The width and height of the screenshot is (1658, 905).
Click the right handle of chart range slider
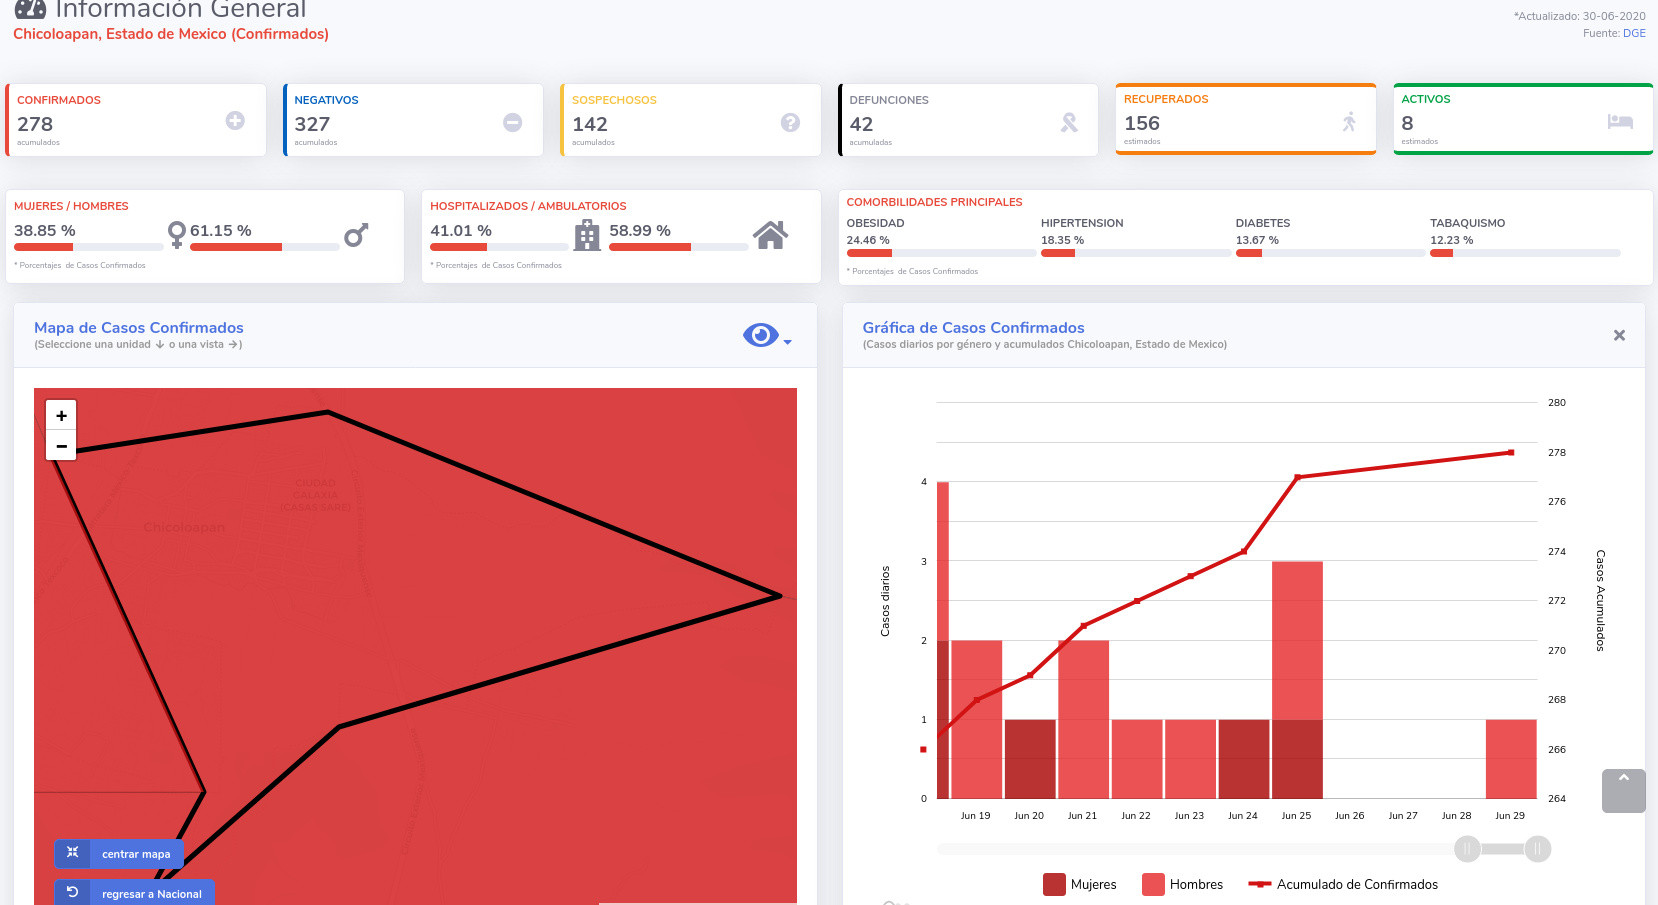click(1538, 849)
